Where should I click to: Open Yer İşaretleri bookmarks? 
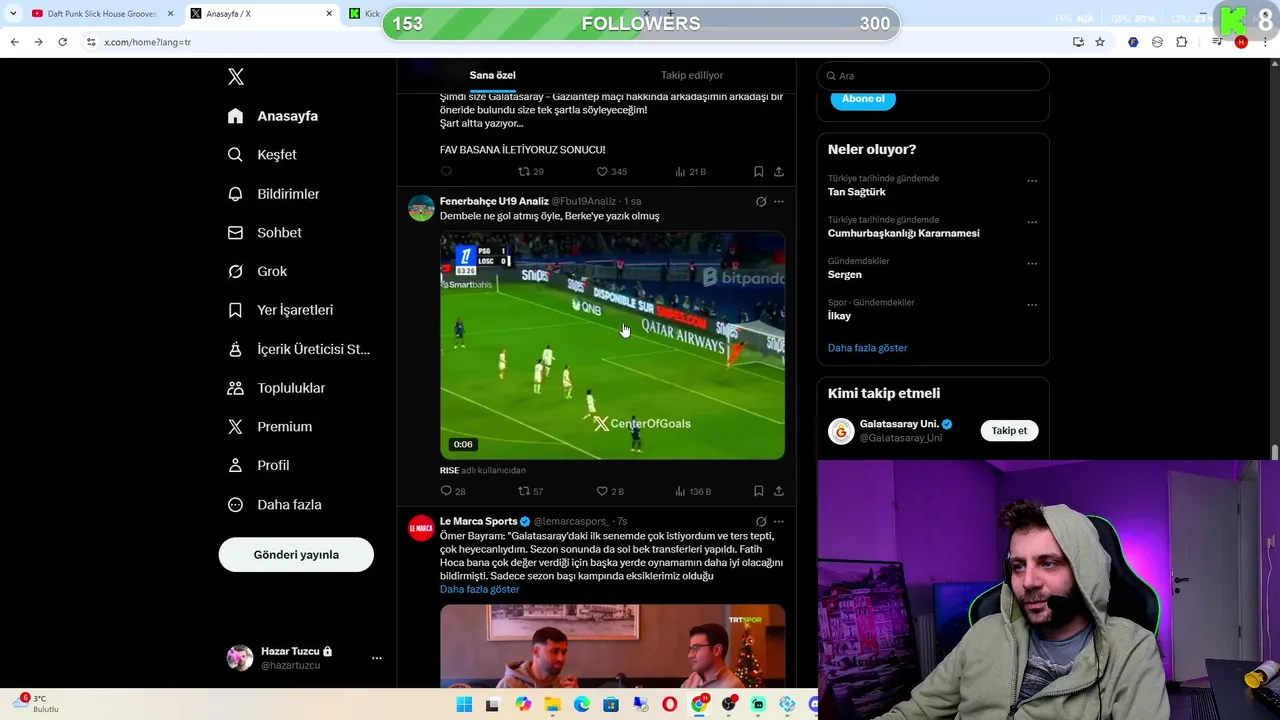click(x=280, y=310)
